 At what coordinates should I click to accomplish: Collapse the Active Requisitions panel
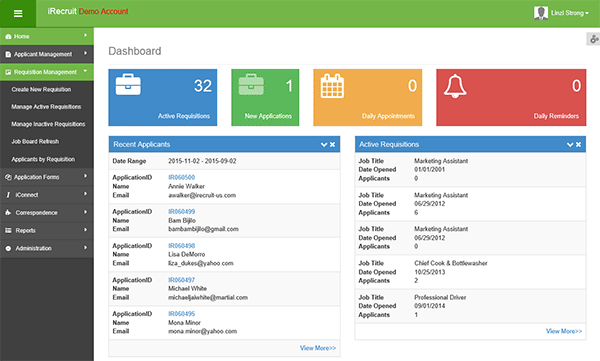click(x=570, y=144)
